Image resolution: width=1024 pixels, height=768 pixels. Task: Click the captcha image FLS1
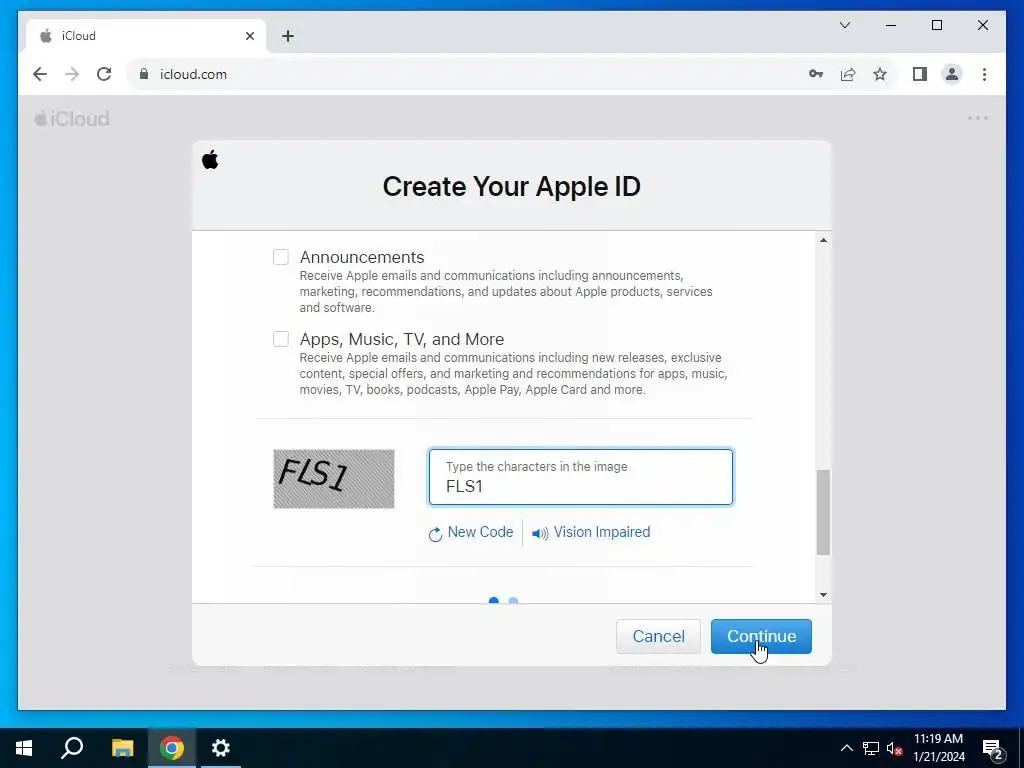(334, 479)
